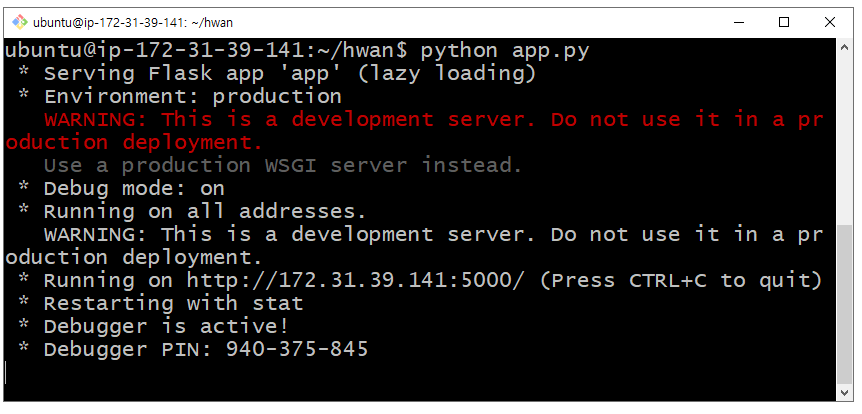The height and width of the screenshot is (414, 862).
Task: Click the 'Debugger is active!' line
Action: click(166, 327)
